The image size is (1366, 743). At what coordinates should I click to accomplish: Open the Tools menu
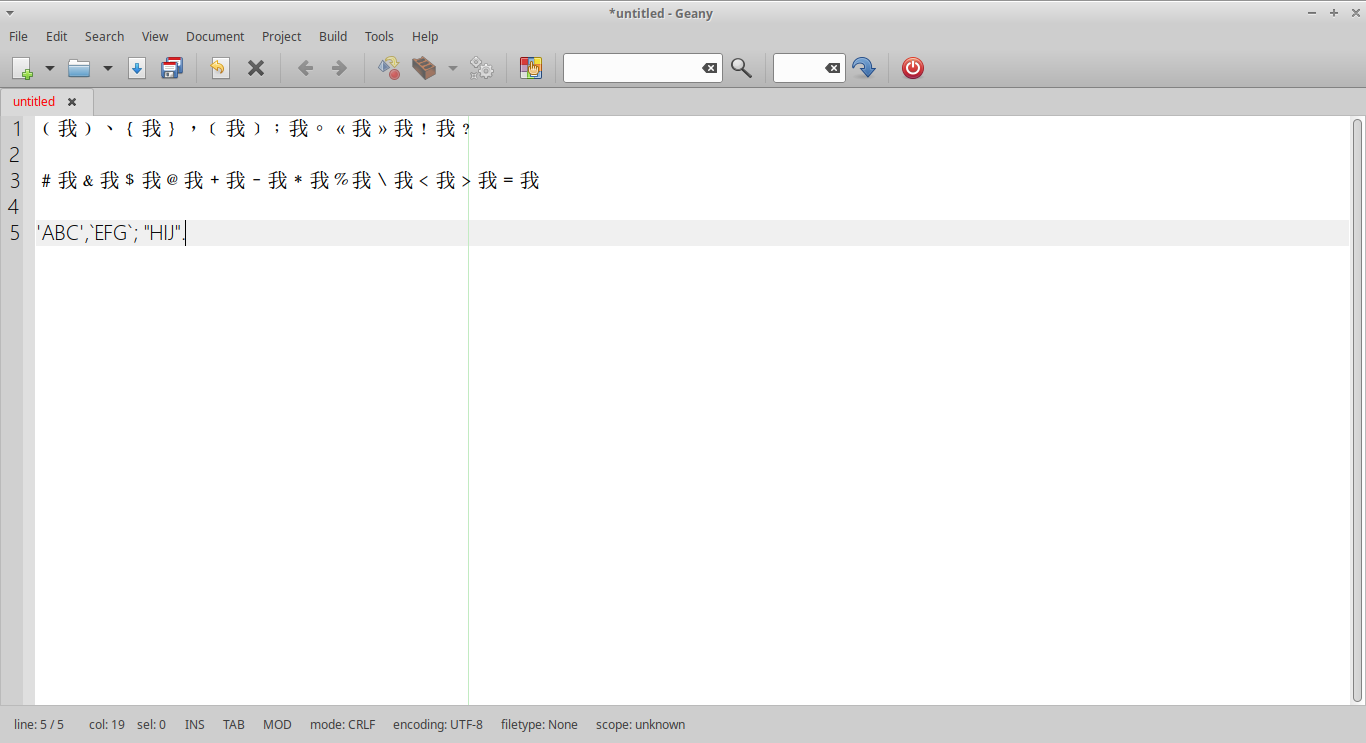point(379,36)
